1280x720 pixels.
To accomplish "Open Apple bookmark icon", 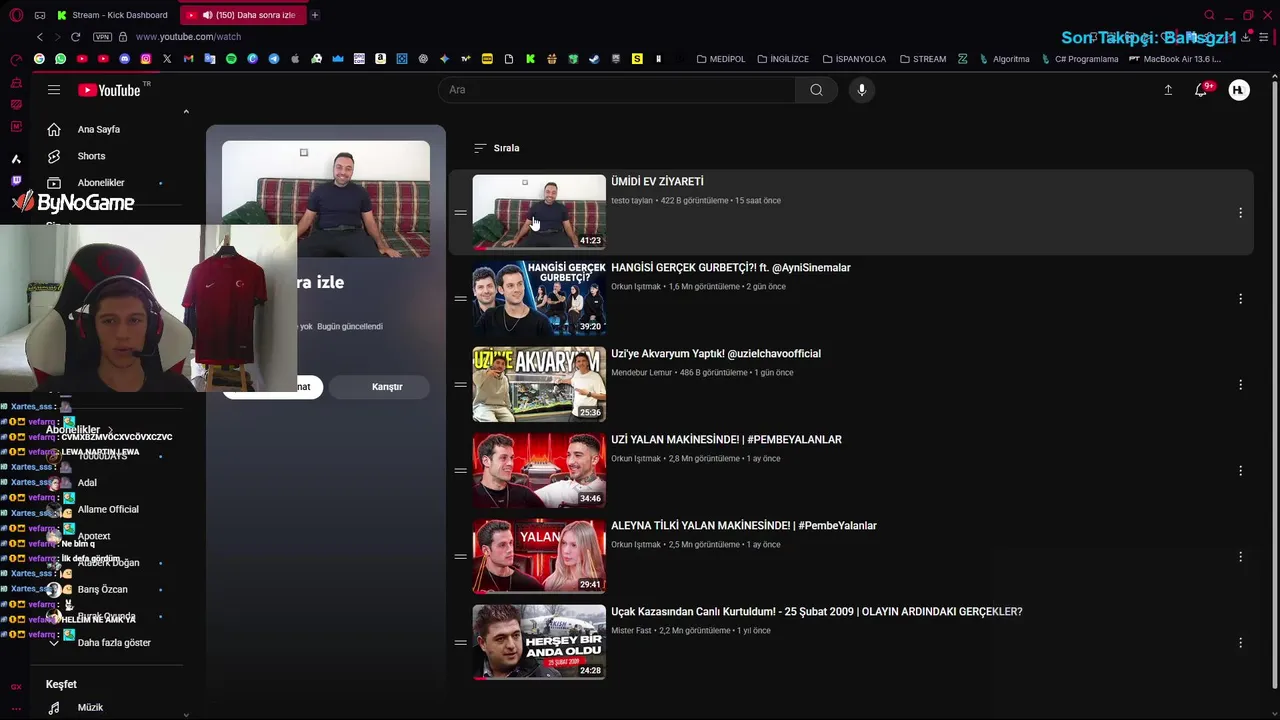I will (x=295, y=59).
